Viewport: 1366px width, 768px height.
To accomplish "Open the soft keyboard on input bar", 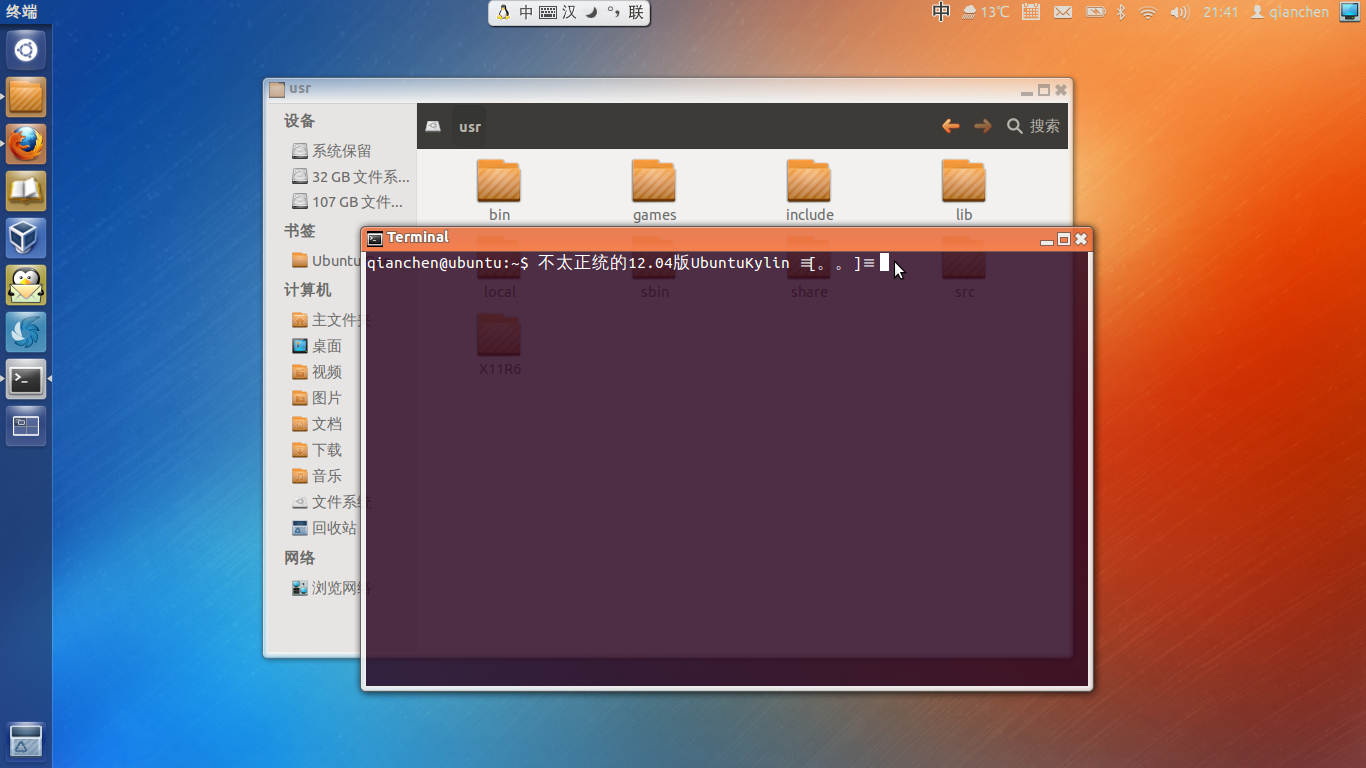I will pyautogui.click(x=548, y=13).
